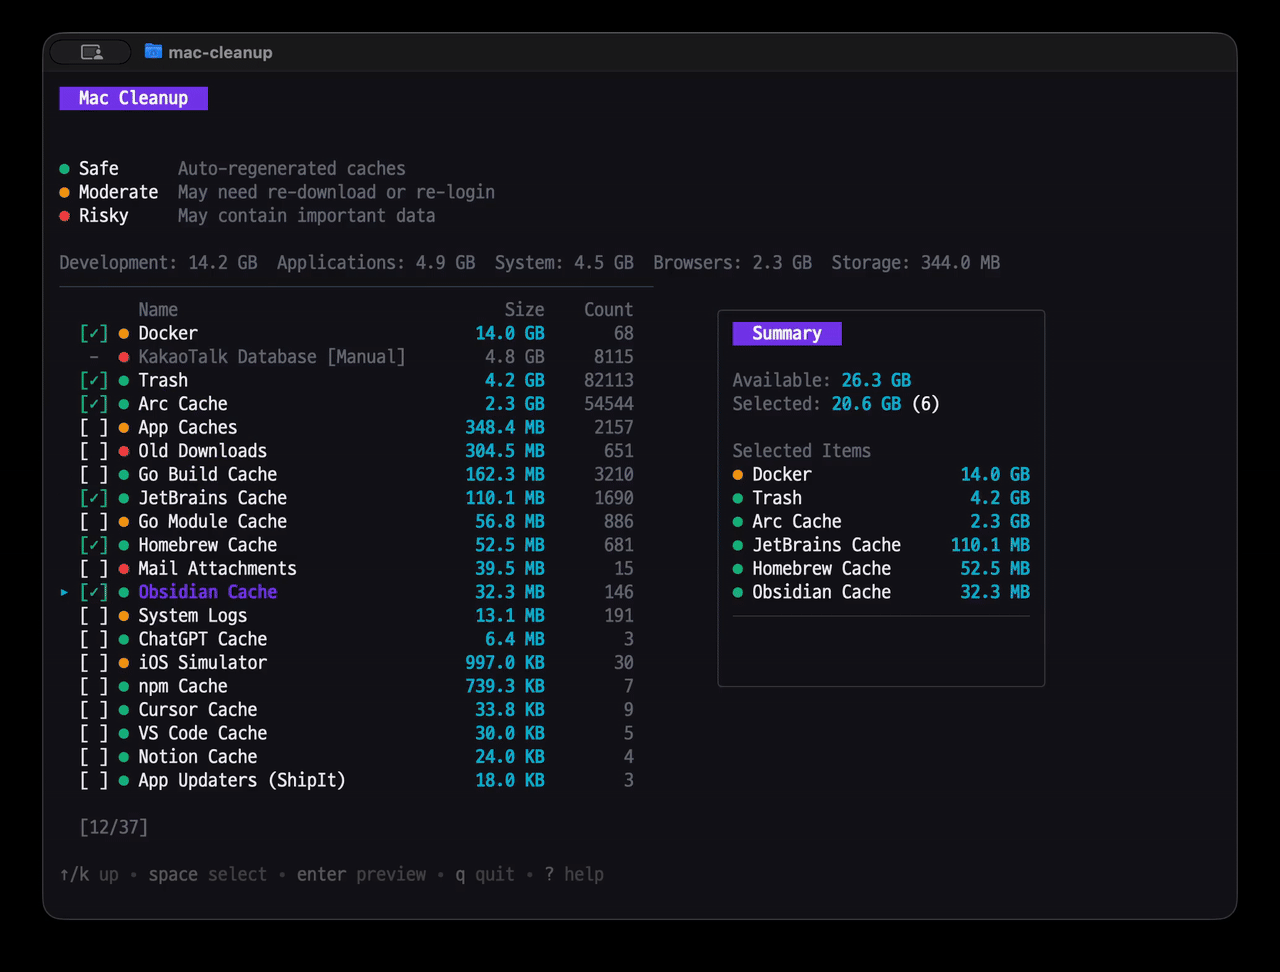Click the Selected Items heading in Summary

click(802, 451)
